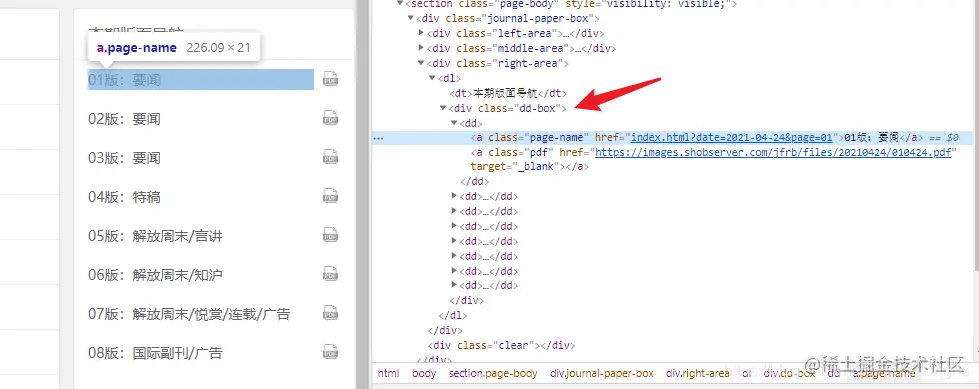Open the 02版:要闻 page link
The width and height of the screenshot is (979, 389).
pos(124,119)
